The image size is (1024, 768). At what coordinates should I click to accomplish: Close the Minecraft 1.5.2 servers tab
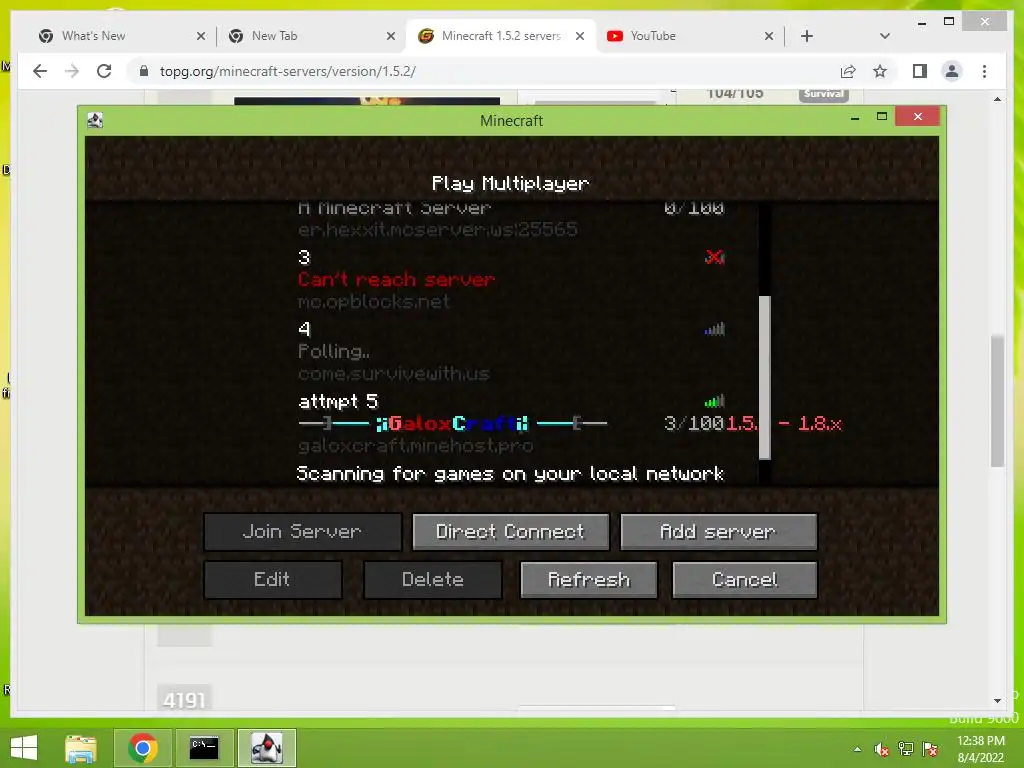[580, 37]
